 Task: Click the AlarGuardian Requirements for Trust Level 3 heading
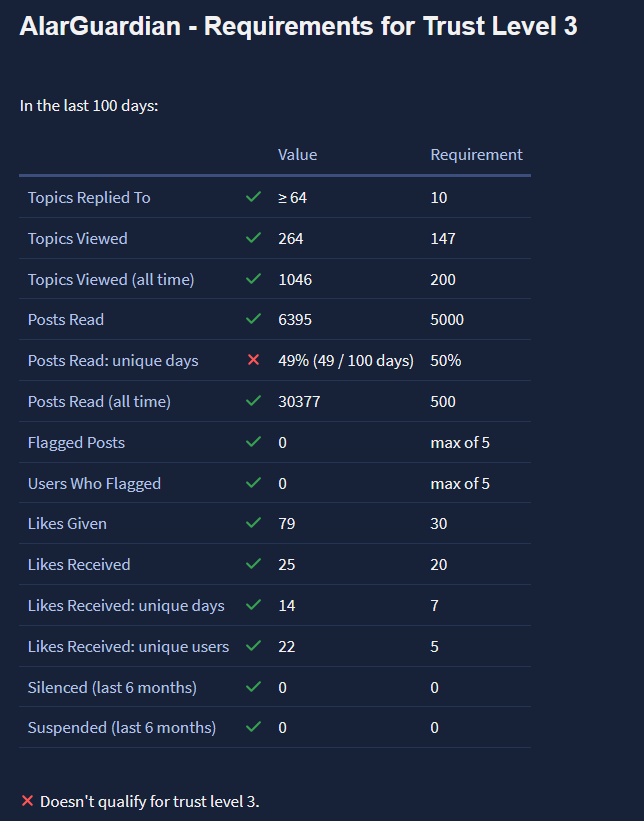pos(298,27)
